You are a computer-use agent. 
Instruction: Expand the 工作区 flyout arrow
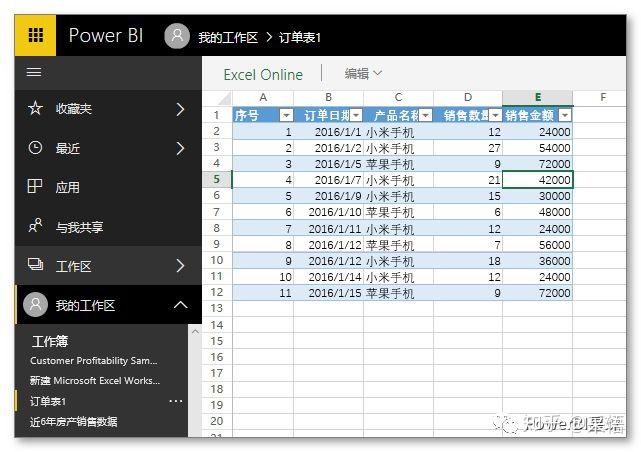(x=180, y=266)
